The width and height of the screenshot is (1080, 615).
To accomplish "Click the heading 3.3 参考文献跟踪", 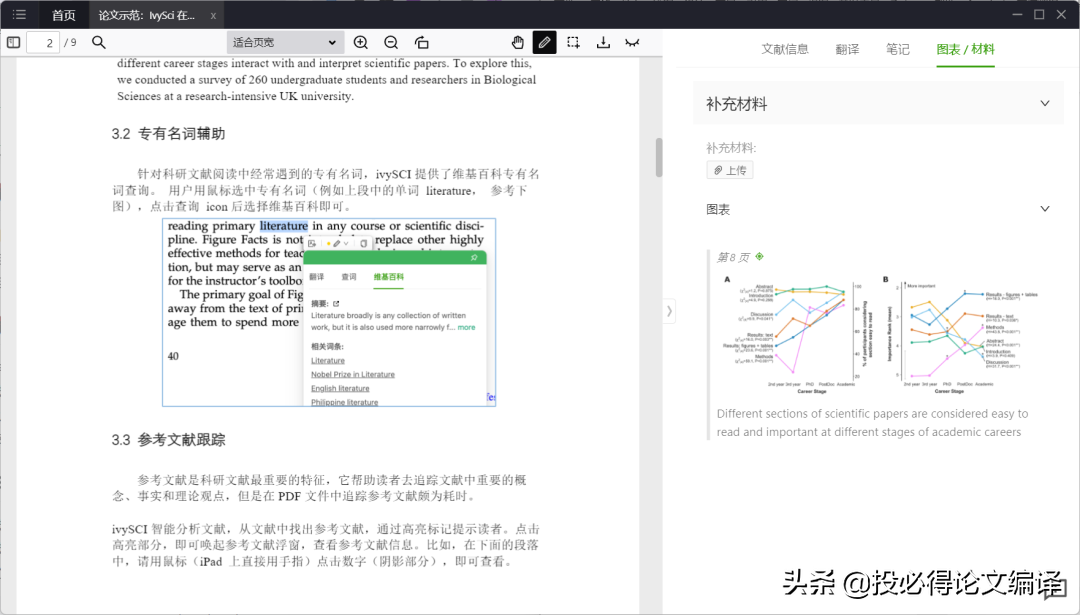I will pos(168,439).
